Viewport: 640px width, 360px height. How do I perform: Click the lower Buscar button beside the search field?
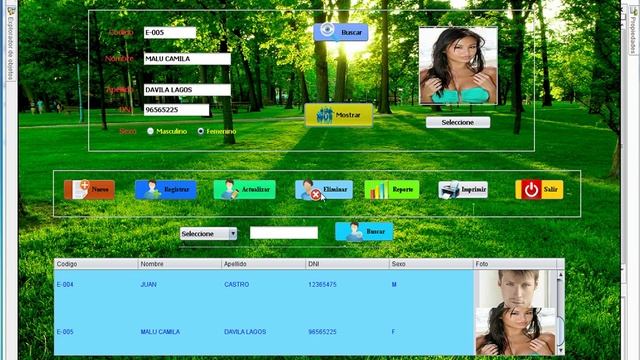click(364, 231)
